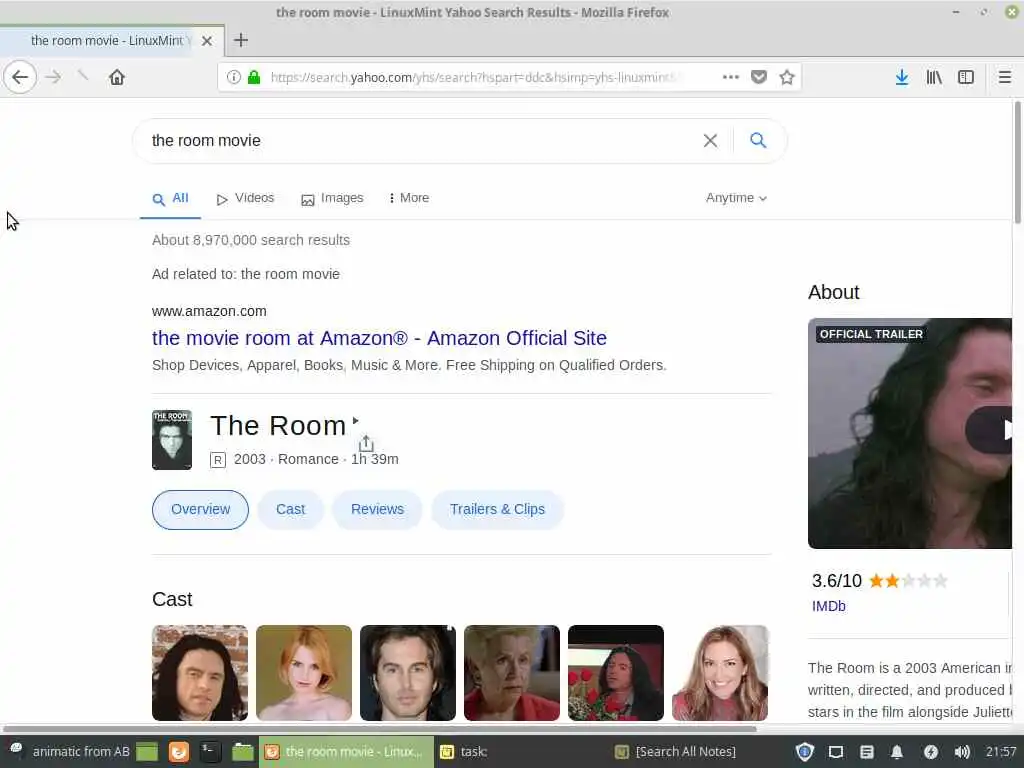The height and width of the screenshot is (768, 1024).
Task: Click the 3.6/10 star rating
Action: point(879,581)
